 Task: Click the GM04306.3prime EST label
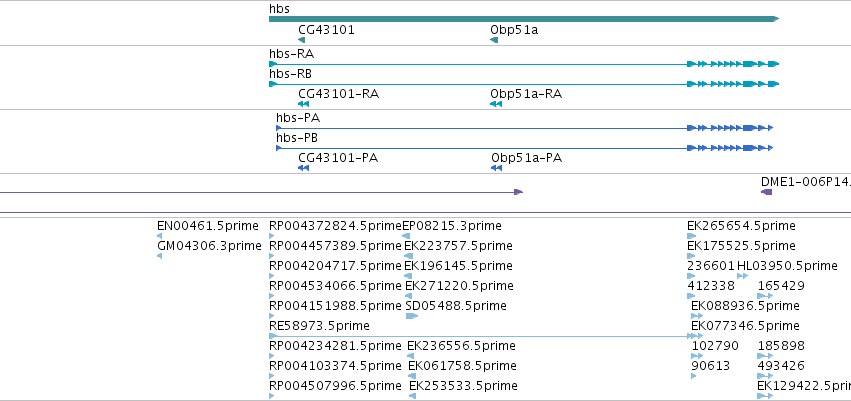tap(209, 246)
